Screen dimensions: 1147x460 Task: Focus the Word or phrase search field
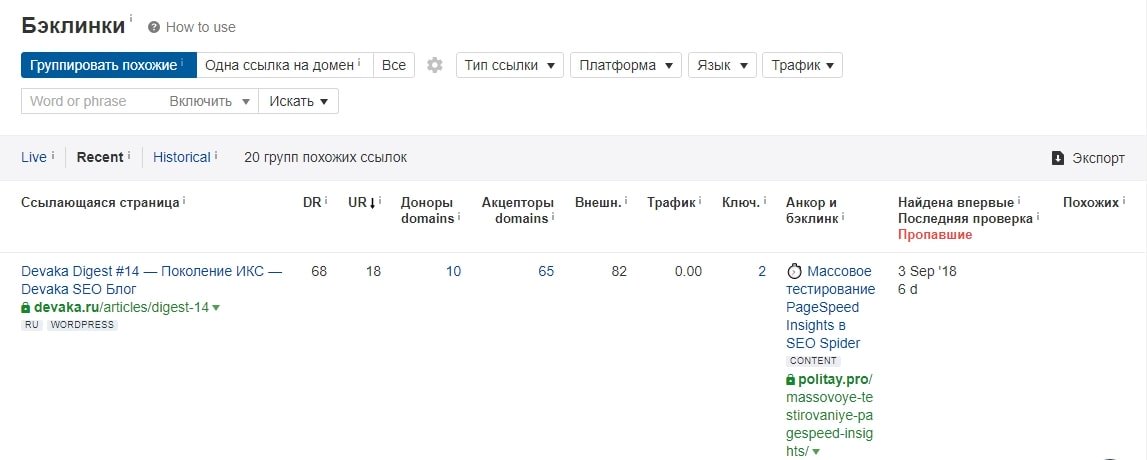point(93,102)
